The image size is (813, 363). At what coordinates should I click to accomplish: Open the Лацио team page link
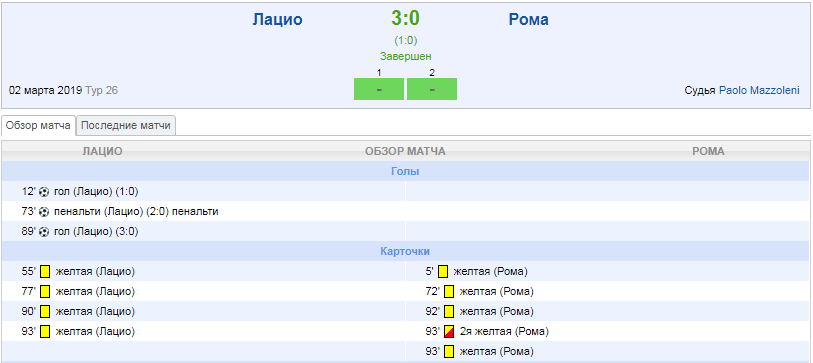click(x=277, y=20)
